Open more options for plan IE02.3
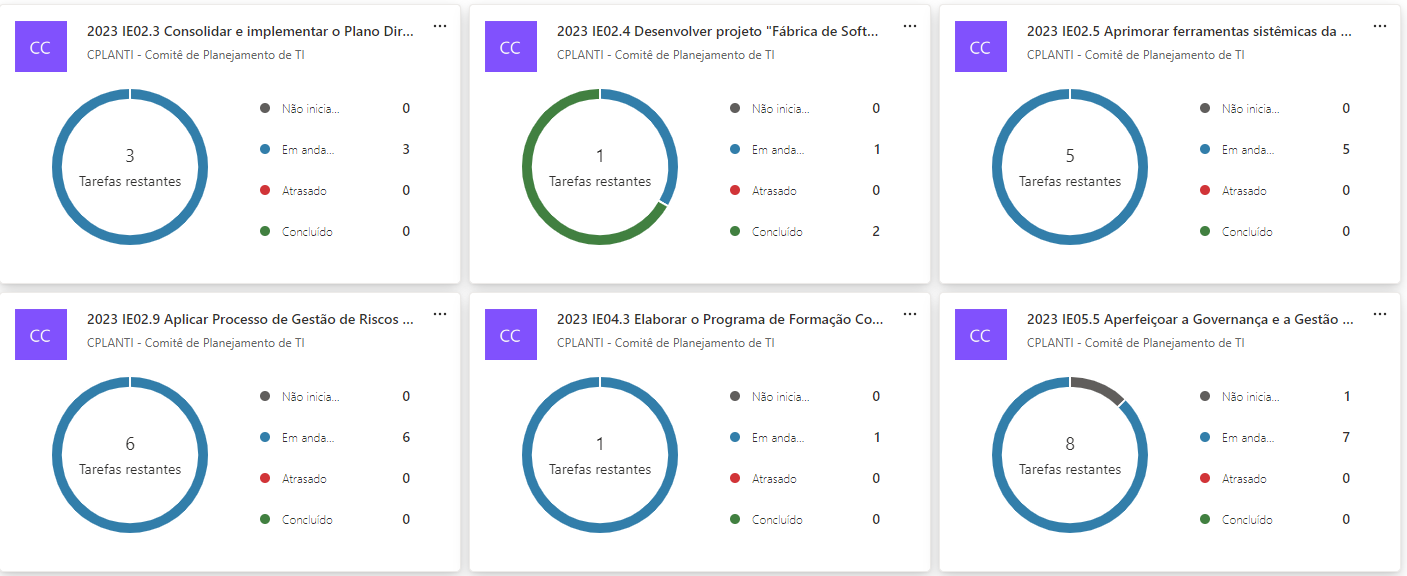 [x=440, y=26]
